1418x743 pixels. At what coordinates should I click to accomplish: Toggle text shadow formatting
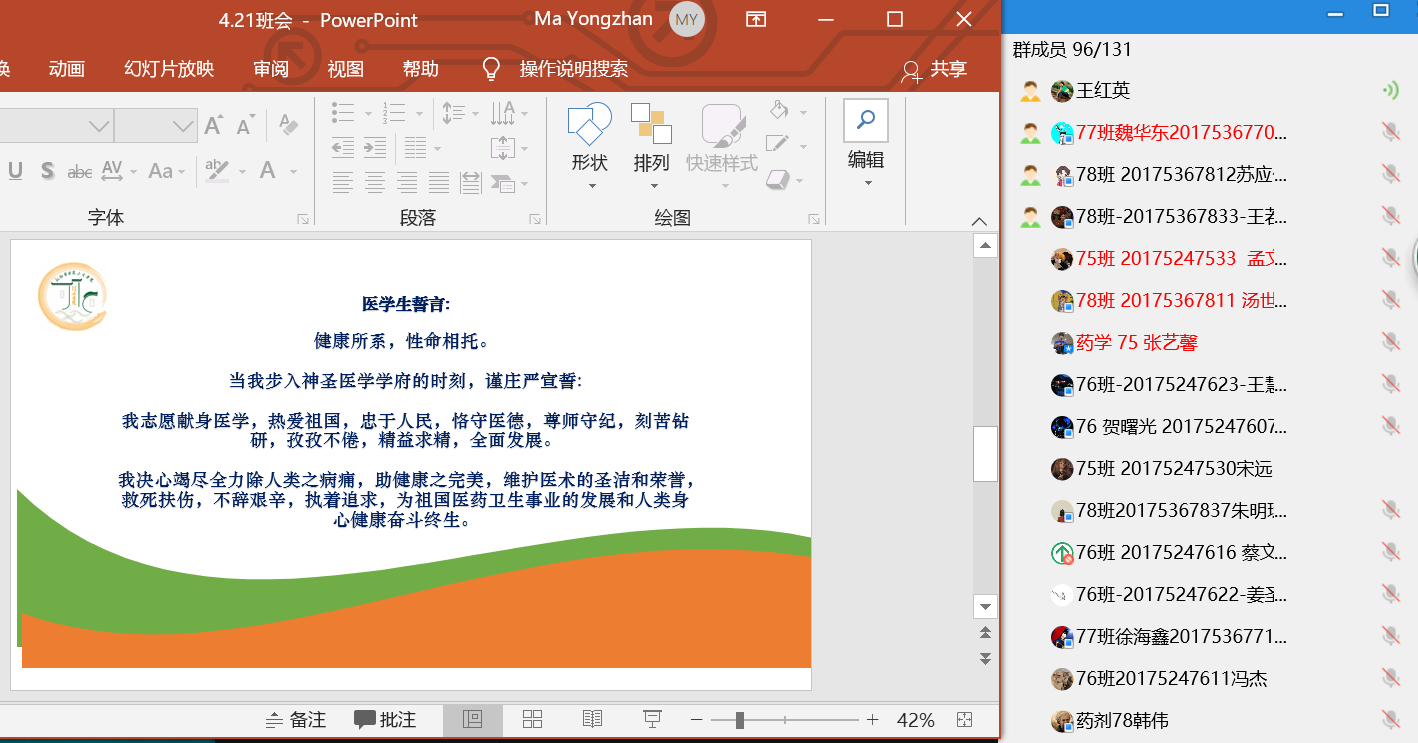tap(47, 171)
